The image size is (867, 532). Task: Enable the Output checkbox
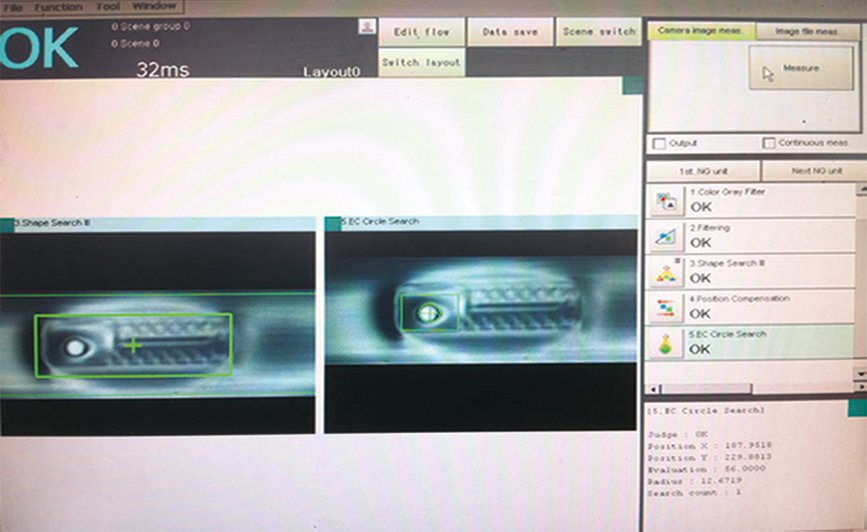(658, 144)
